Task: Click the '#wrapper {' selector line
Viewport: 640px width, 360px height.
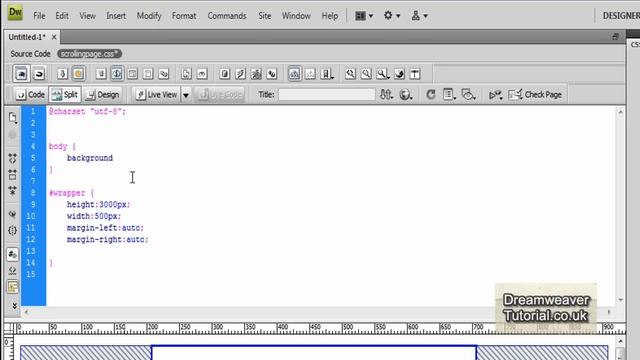Action: 71,193
